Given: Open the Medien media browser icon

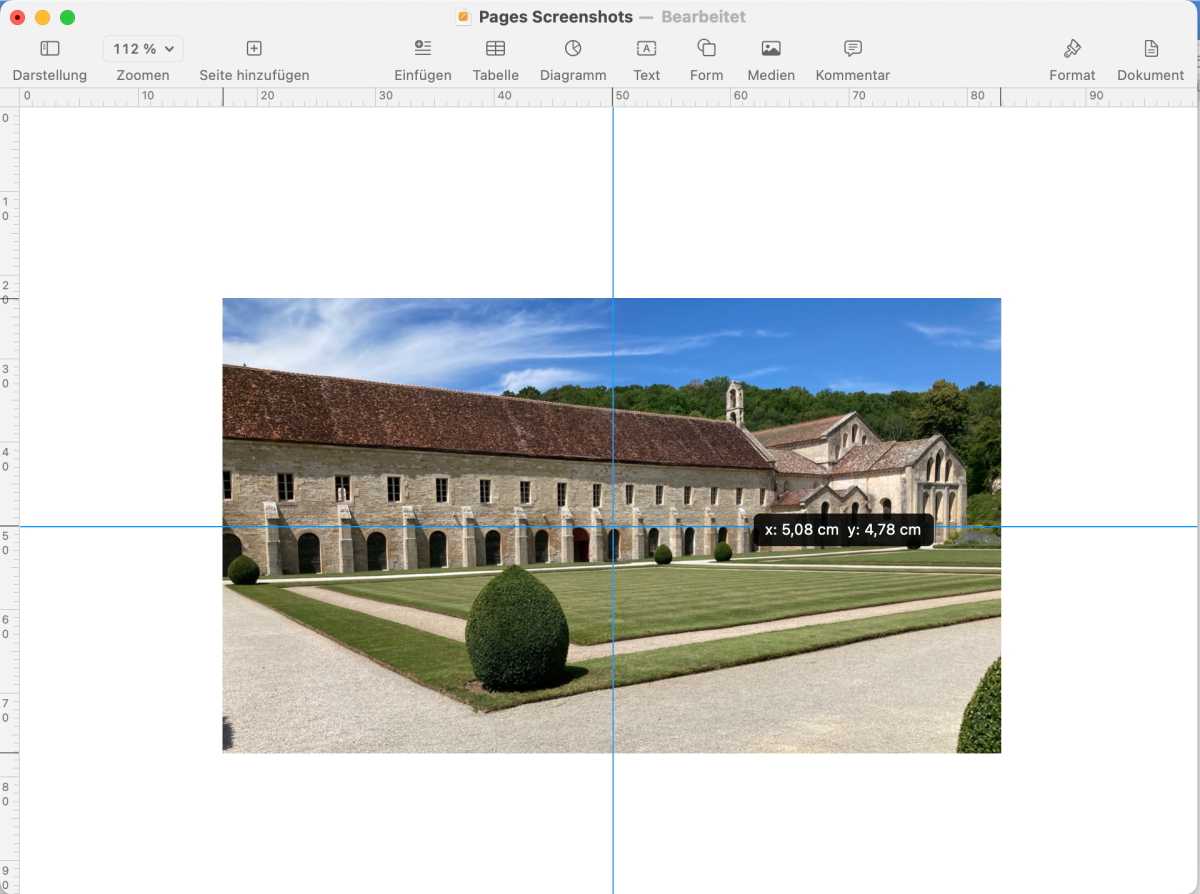Looking at the screenshot, I should tap(771, 48).
